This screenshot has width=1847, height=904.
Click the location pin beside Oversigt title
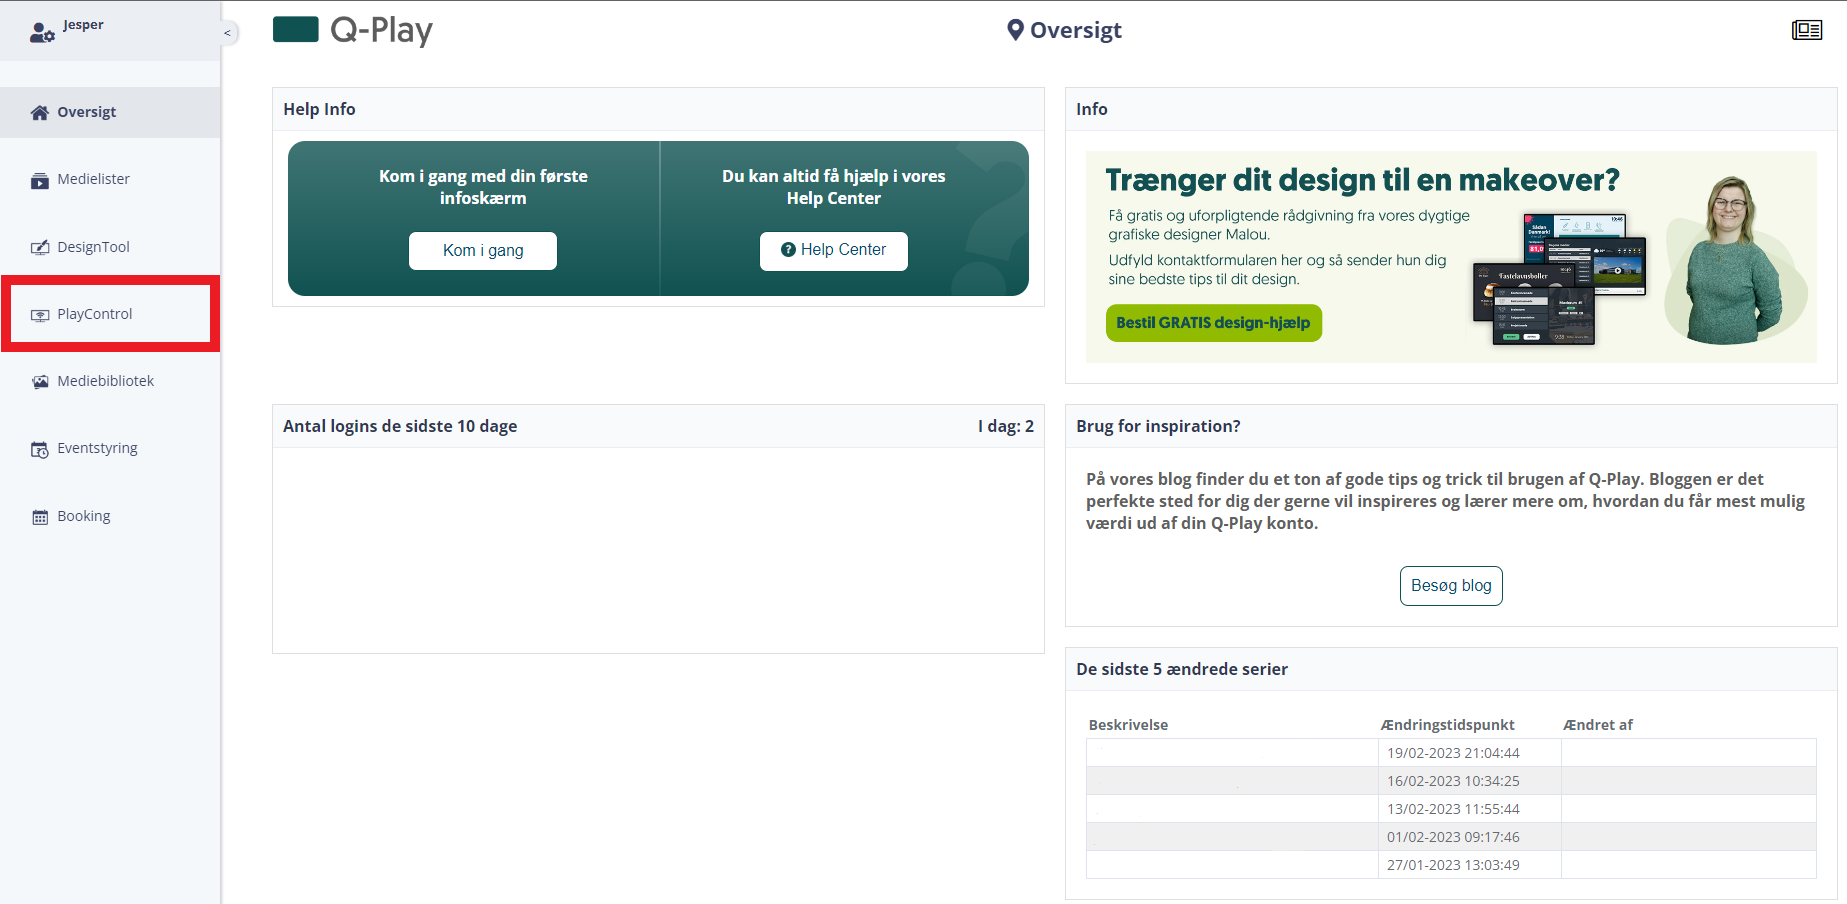(x=1015, y=30)
